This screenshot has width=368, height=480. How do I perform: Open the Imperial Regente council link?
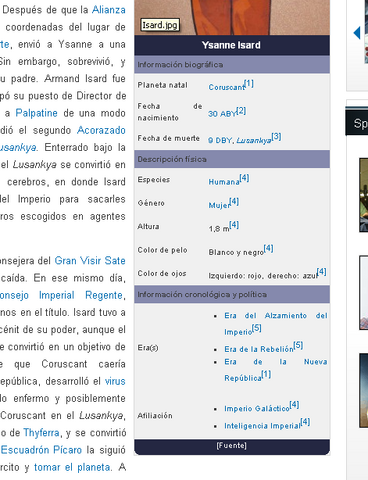(x=61, y=295)
